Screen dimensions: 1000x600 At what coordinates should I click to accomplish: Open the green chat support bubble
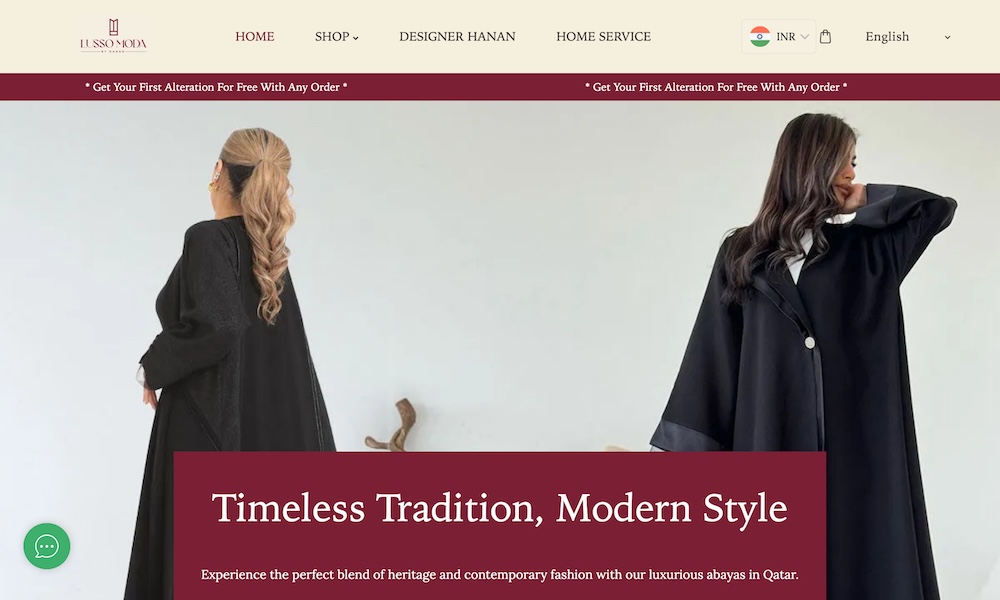click(47, 546)
